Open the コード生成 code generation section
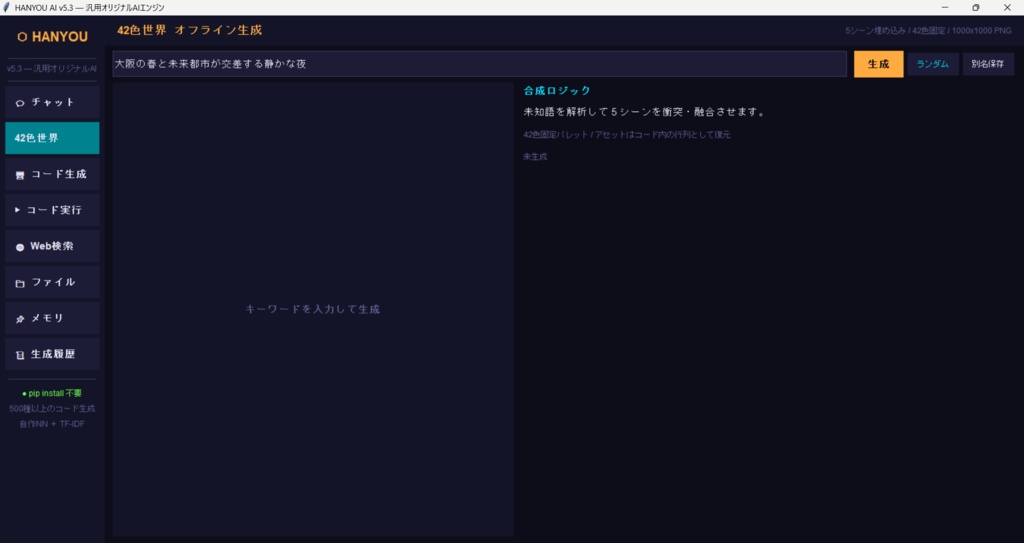1024x543 pixels. (x=52, y=174)
